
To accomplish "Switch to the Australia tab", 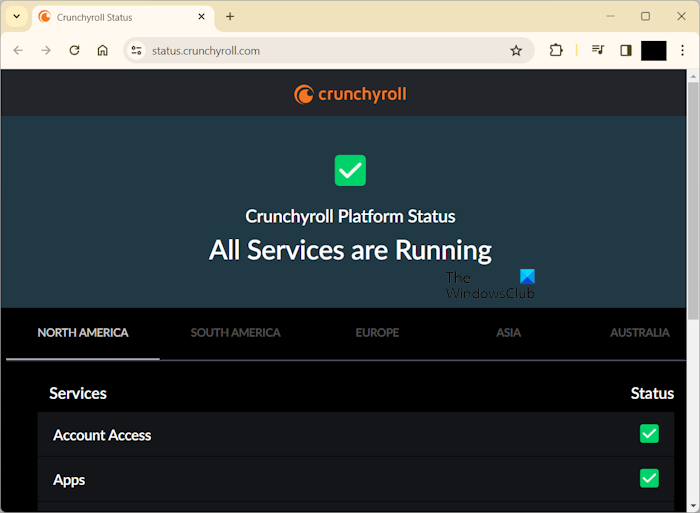I will point(640,333).
